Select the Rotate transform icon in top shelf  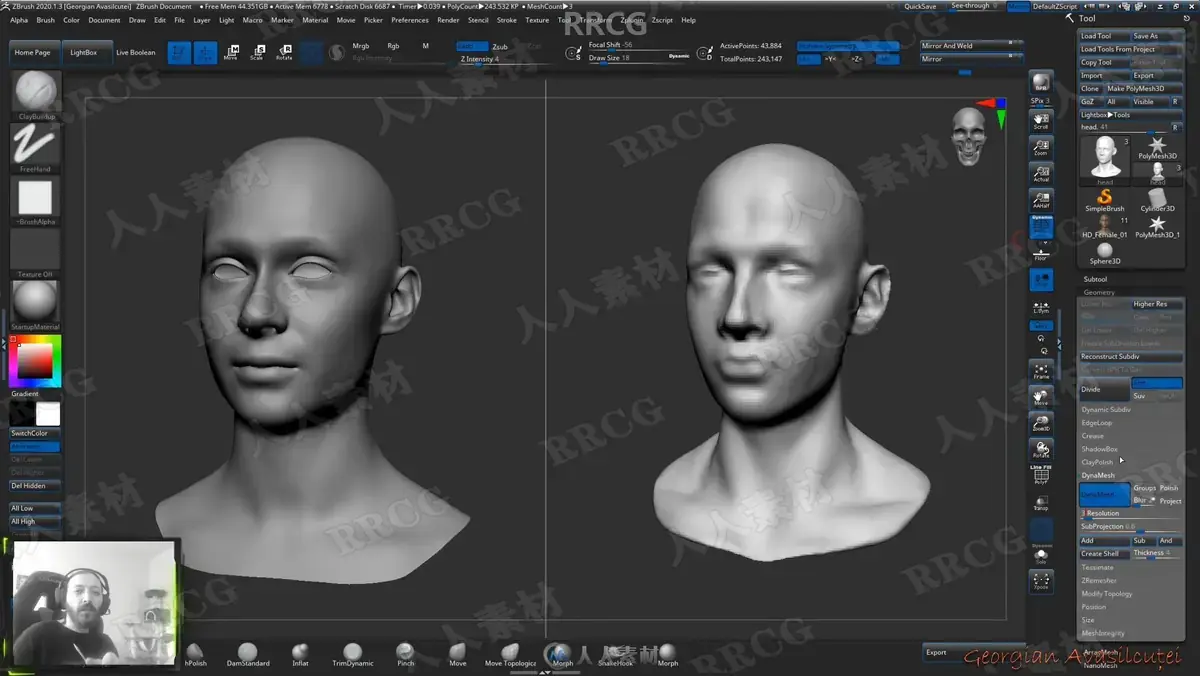pyautogui.click(x=284, y=52)
